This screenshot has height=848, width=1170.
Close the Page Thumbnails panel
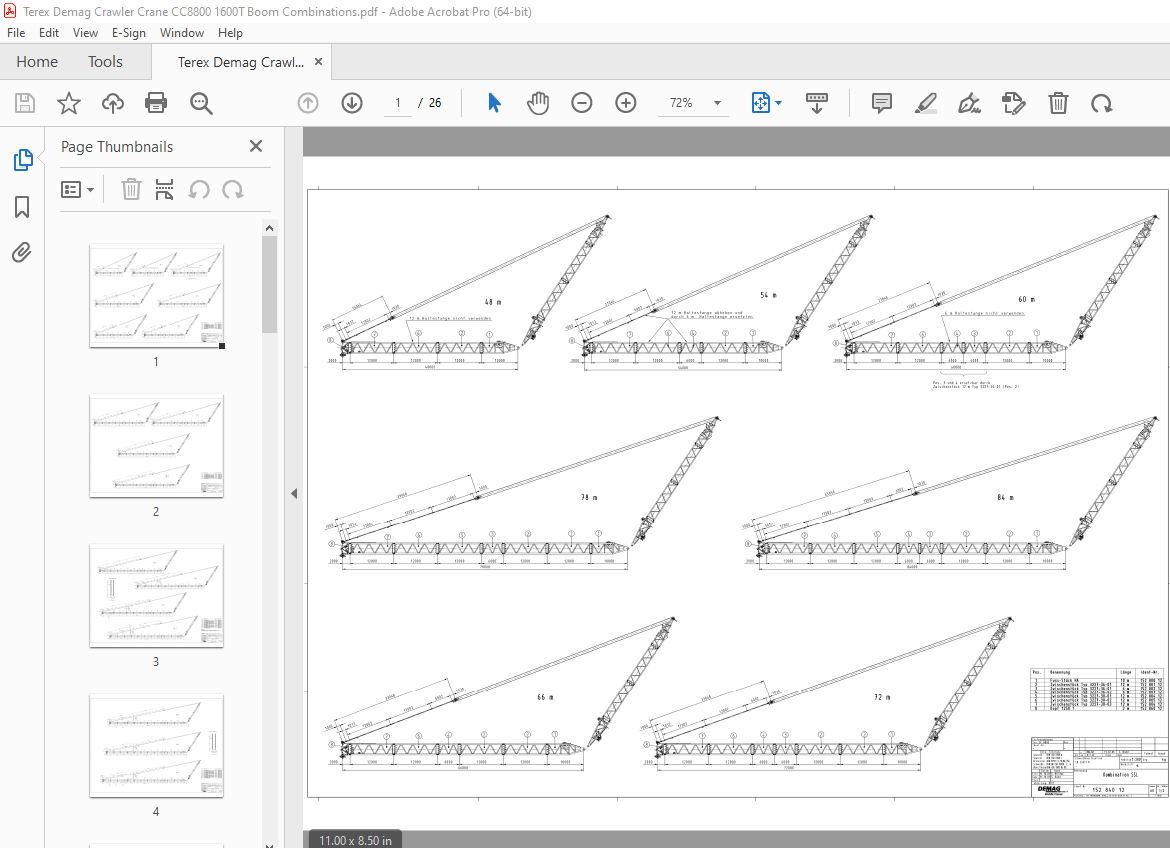click(256, 146)
